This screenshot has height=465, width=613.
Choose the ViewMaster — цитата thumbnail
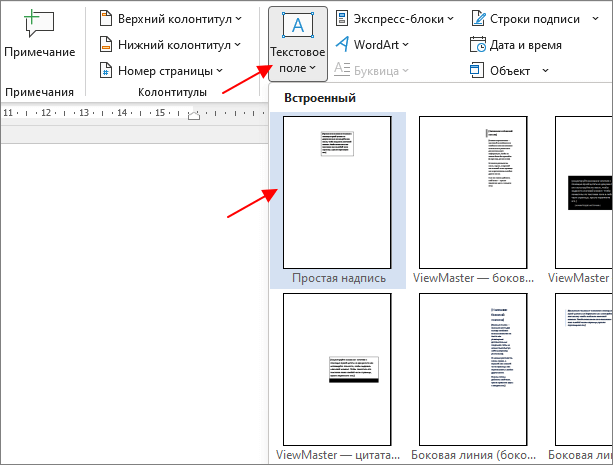click(x=337, y=369)
